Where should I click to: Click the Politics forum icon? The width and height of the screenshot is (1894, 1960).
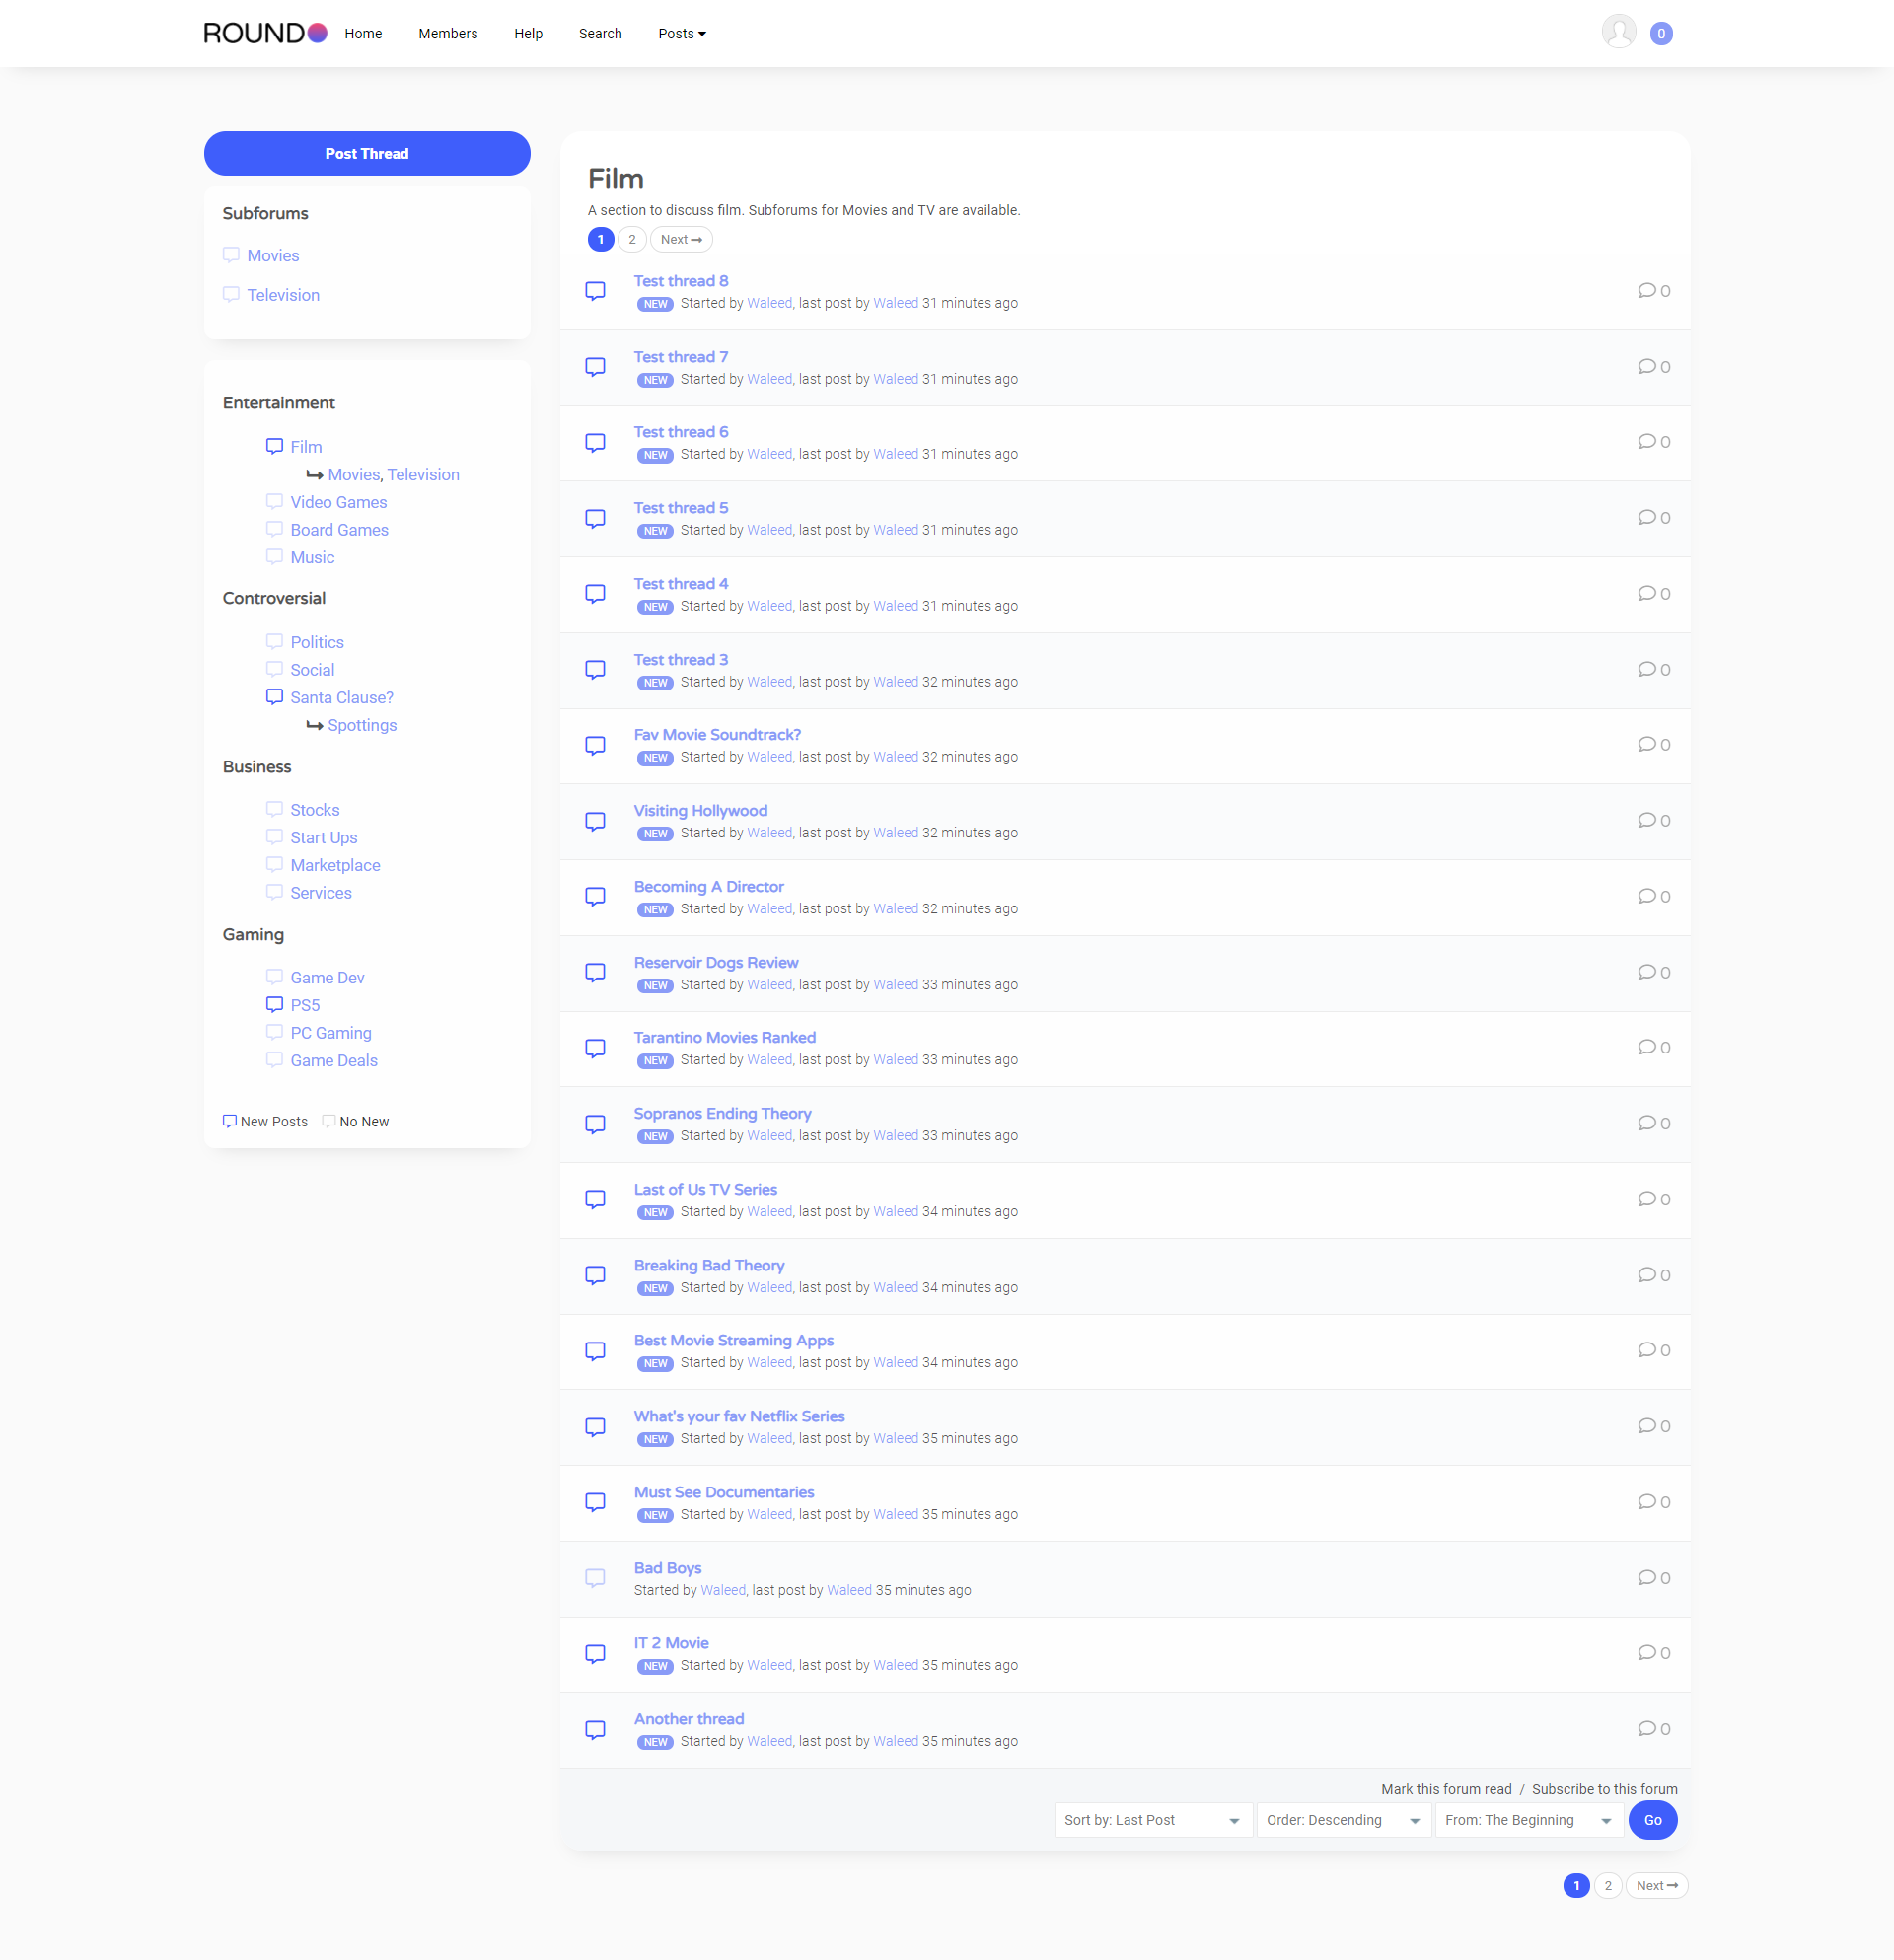[x=274, y=641]
